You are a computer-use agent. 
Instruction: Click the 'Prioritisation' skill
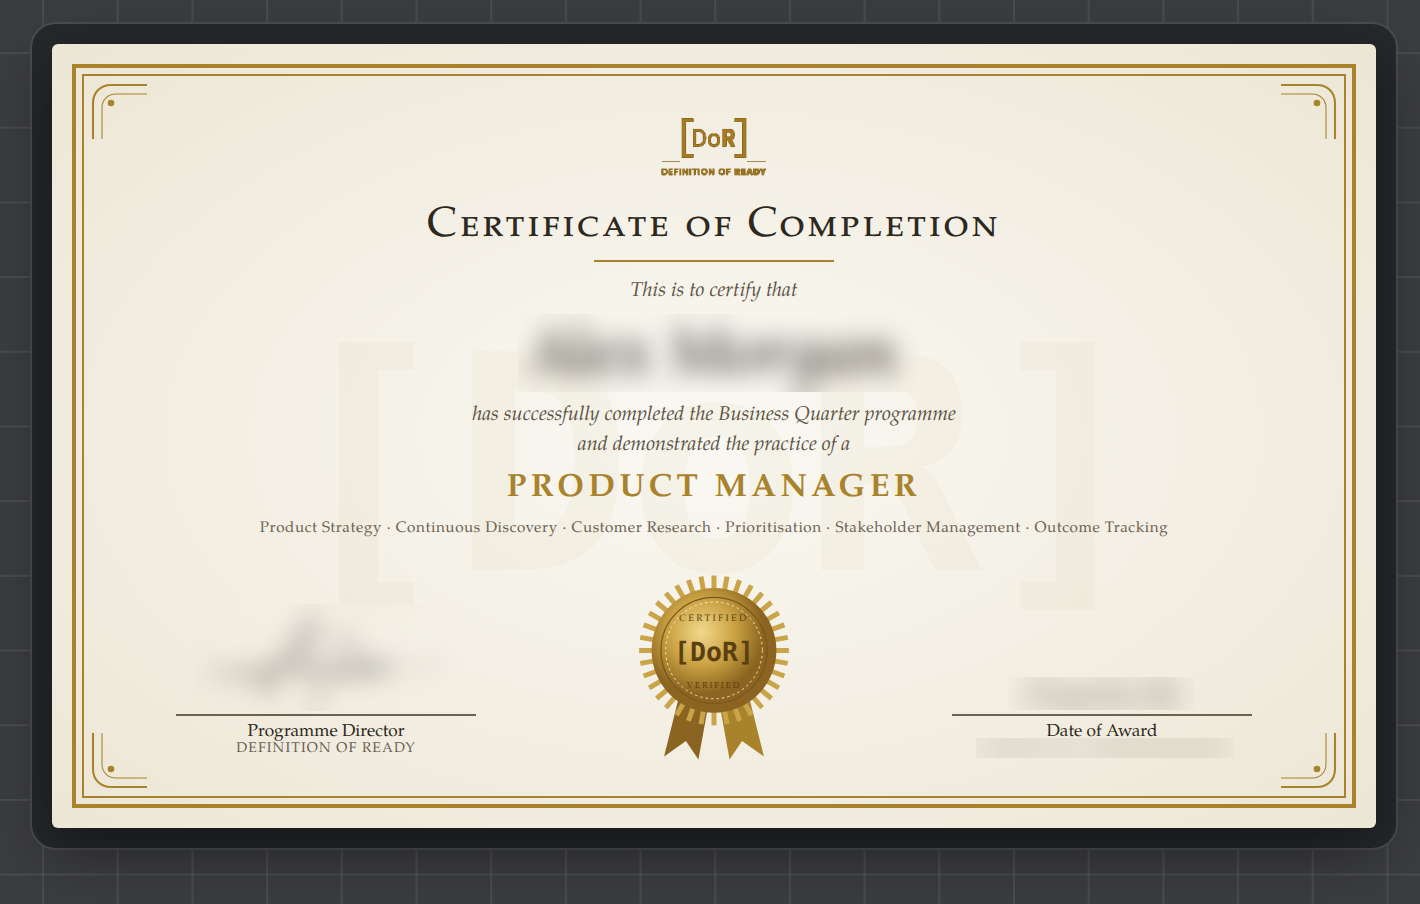click(773, 527)
